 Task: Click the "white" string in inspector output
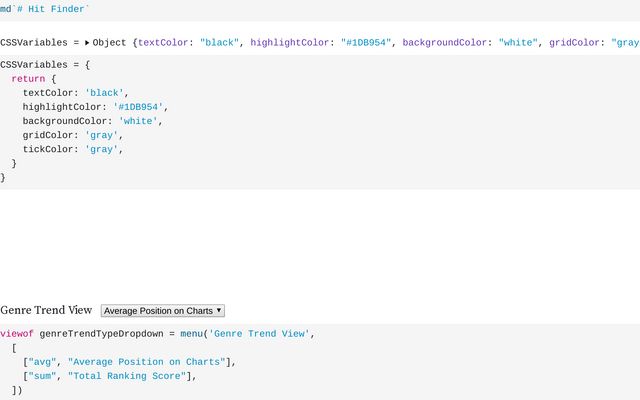(x=518, y=43)
